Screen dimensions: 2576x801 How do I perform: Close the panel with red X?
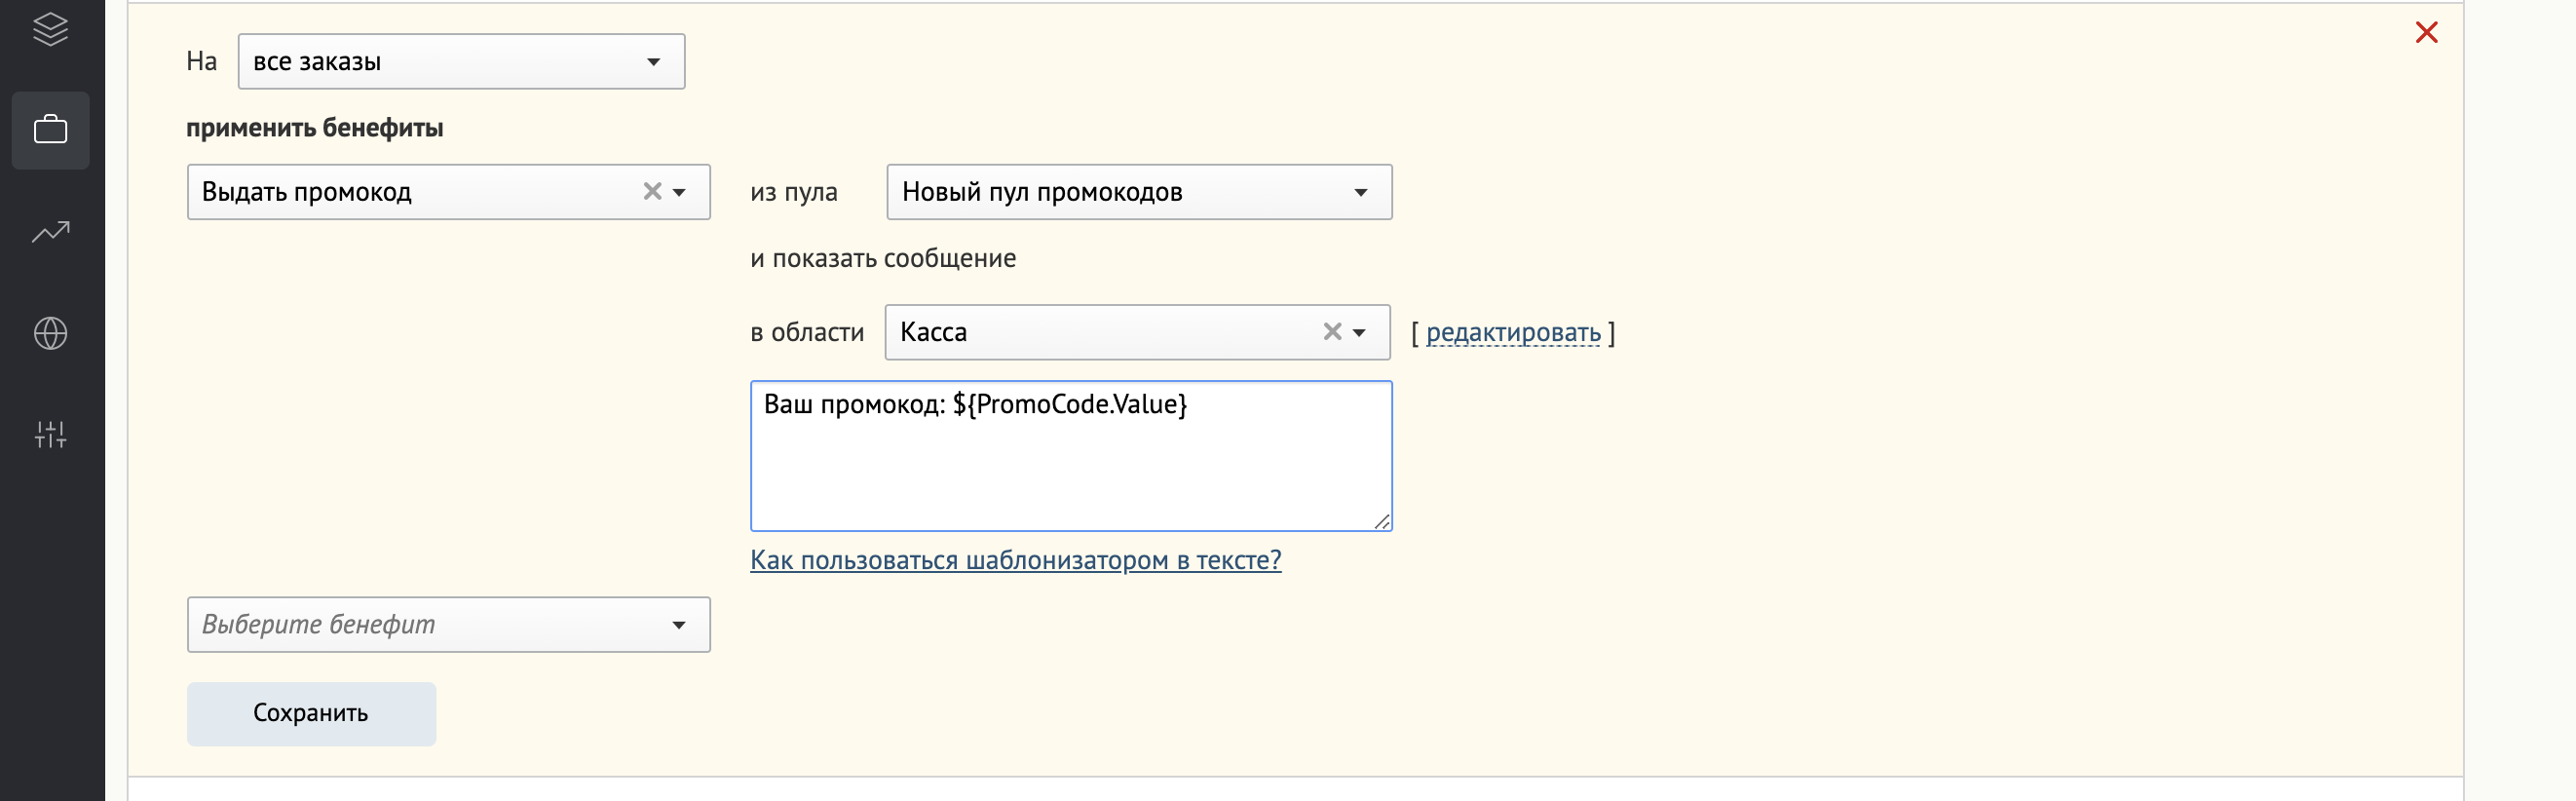click(2426, 32)
